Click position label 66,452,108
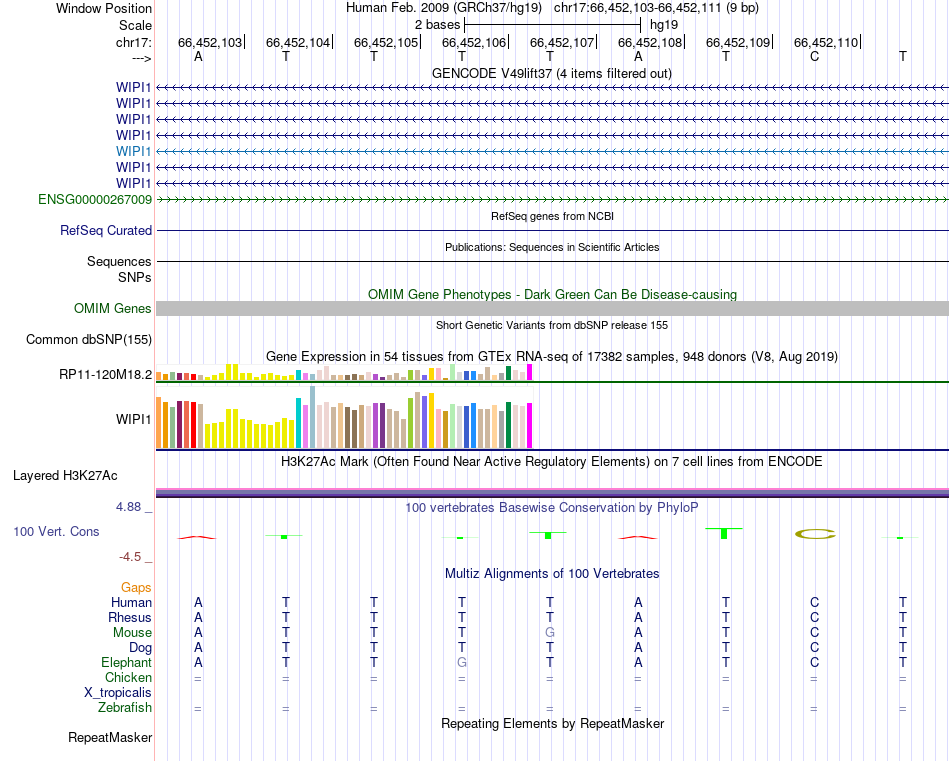 pyautogui.click(x=649, y=42)
